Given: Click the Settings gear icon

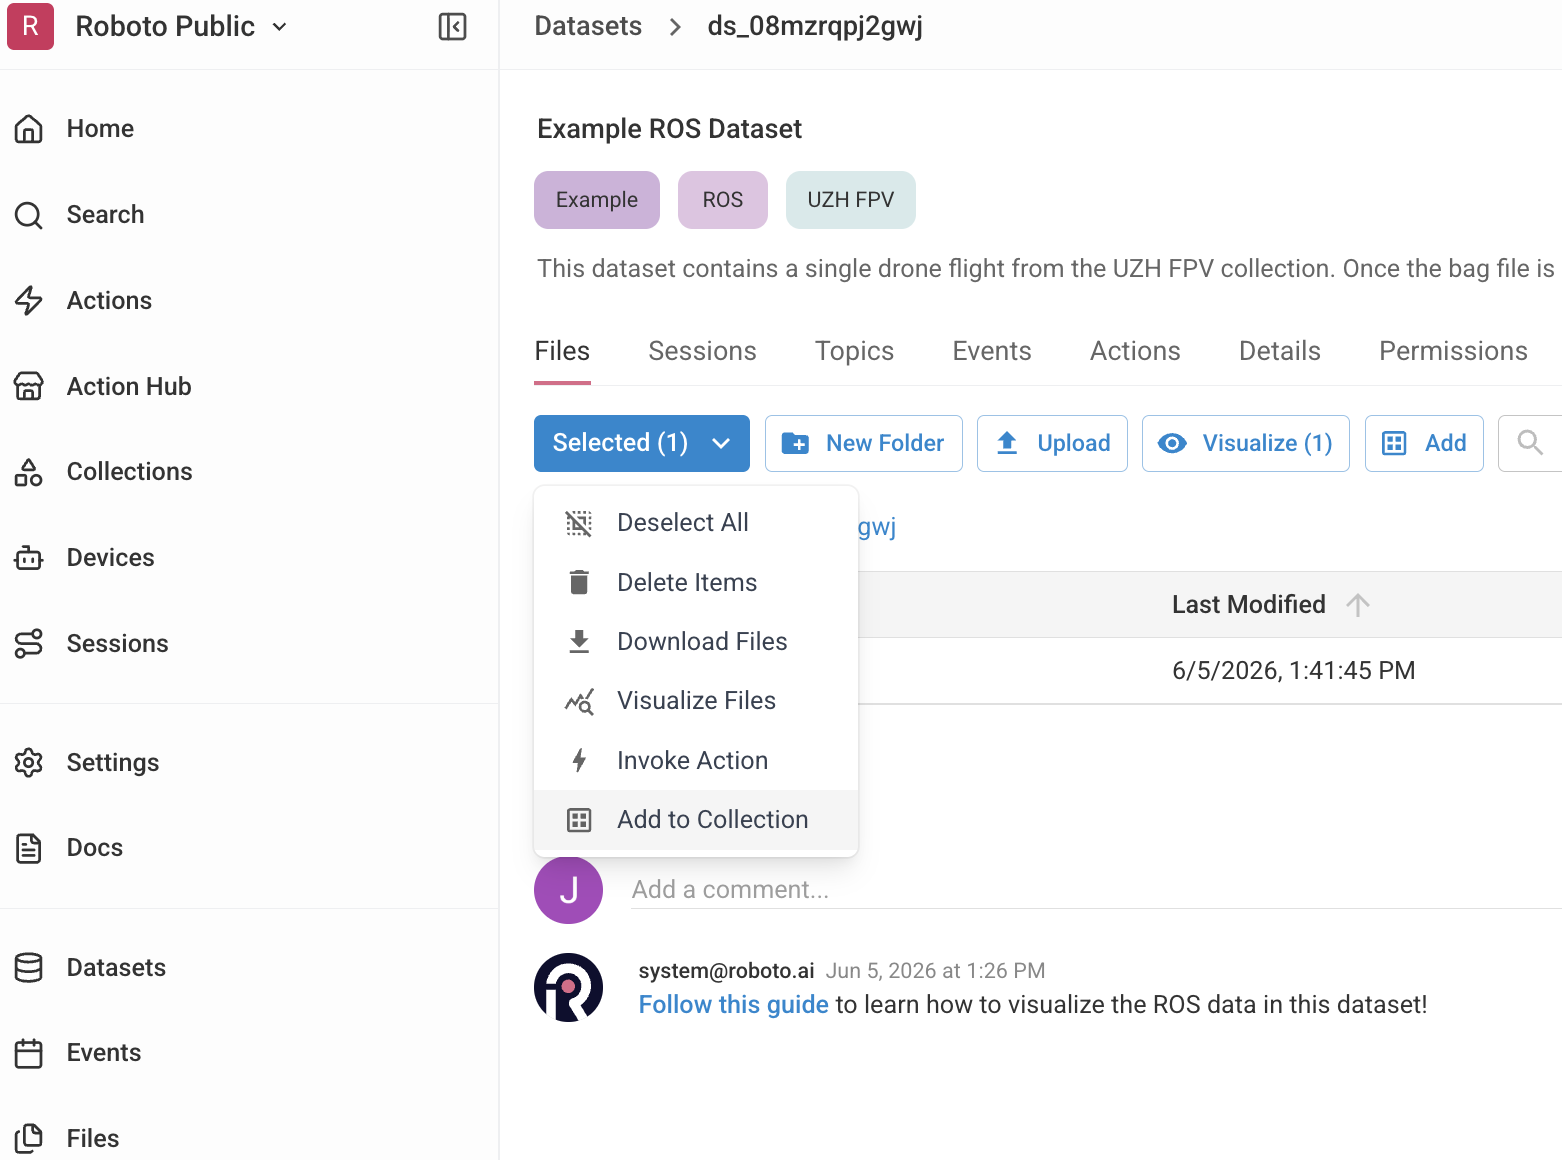Looking at the screenshot, I should (29, 763).
